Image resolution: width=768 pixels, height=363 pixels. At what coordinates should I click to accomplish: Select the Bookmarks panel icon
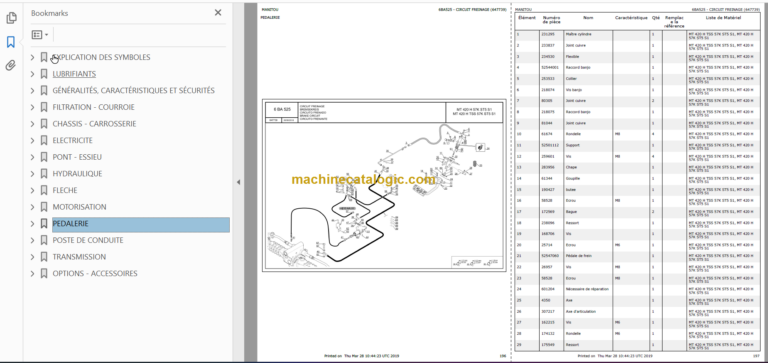(x=11, y=42)
